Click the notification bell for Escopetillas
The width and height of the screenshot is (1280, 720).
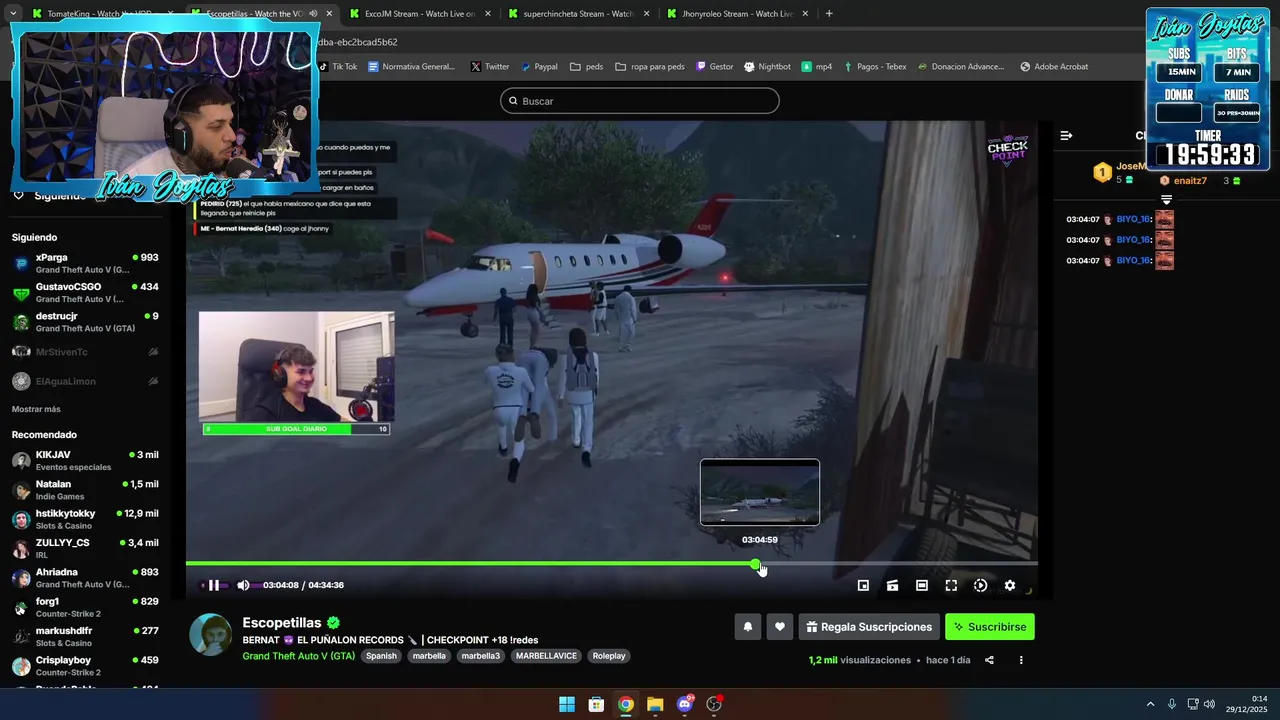click(747, 627)
